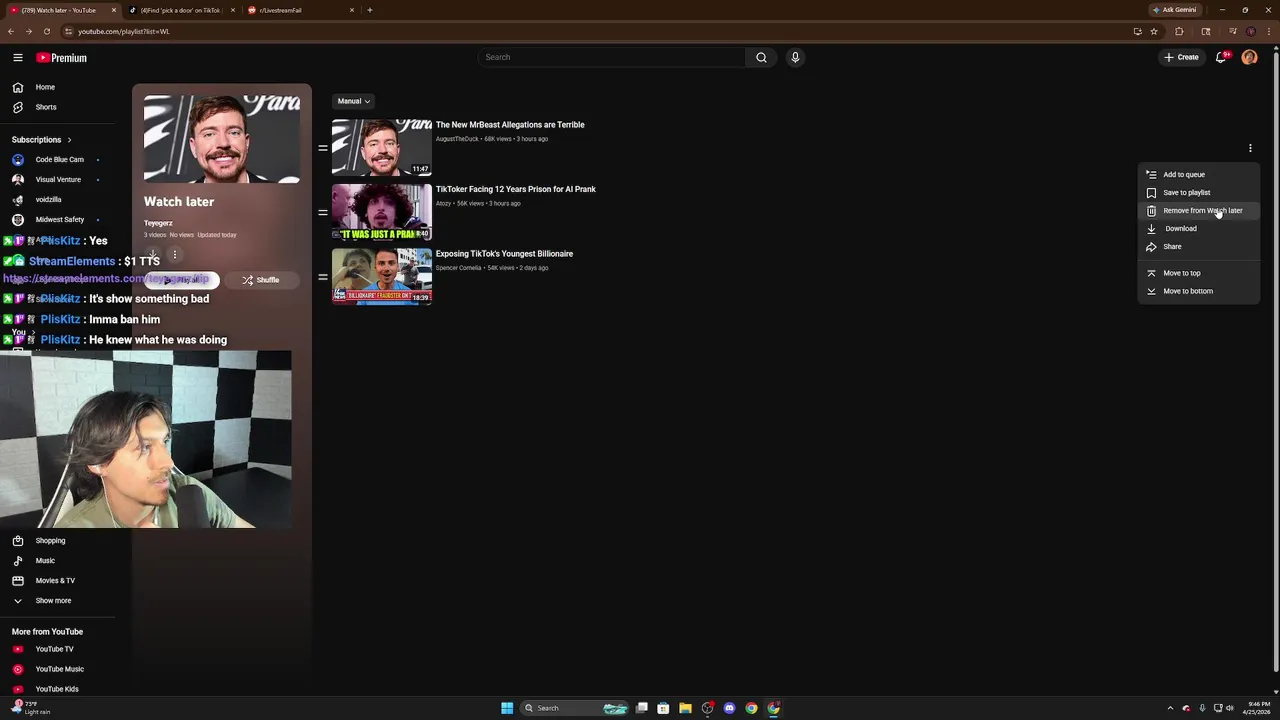This screenshot has width=1280, height=720.
Task: Open File Explorer from the taskbar
Action: pyautogui.click(x=685, y=708)
